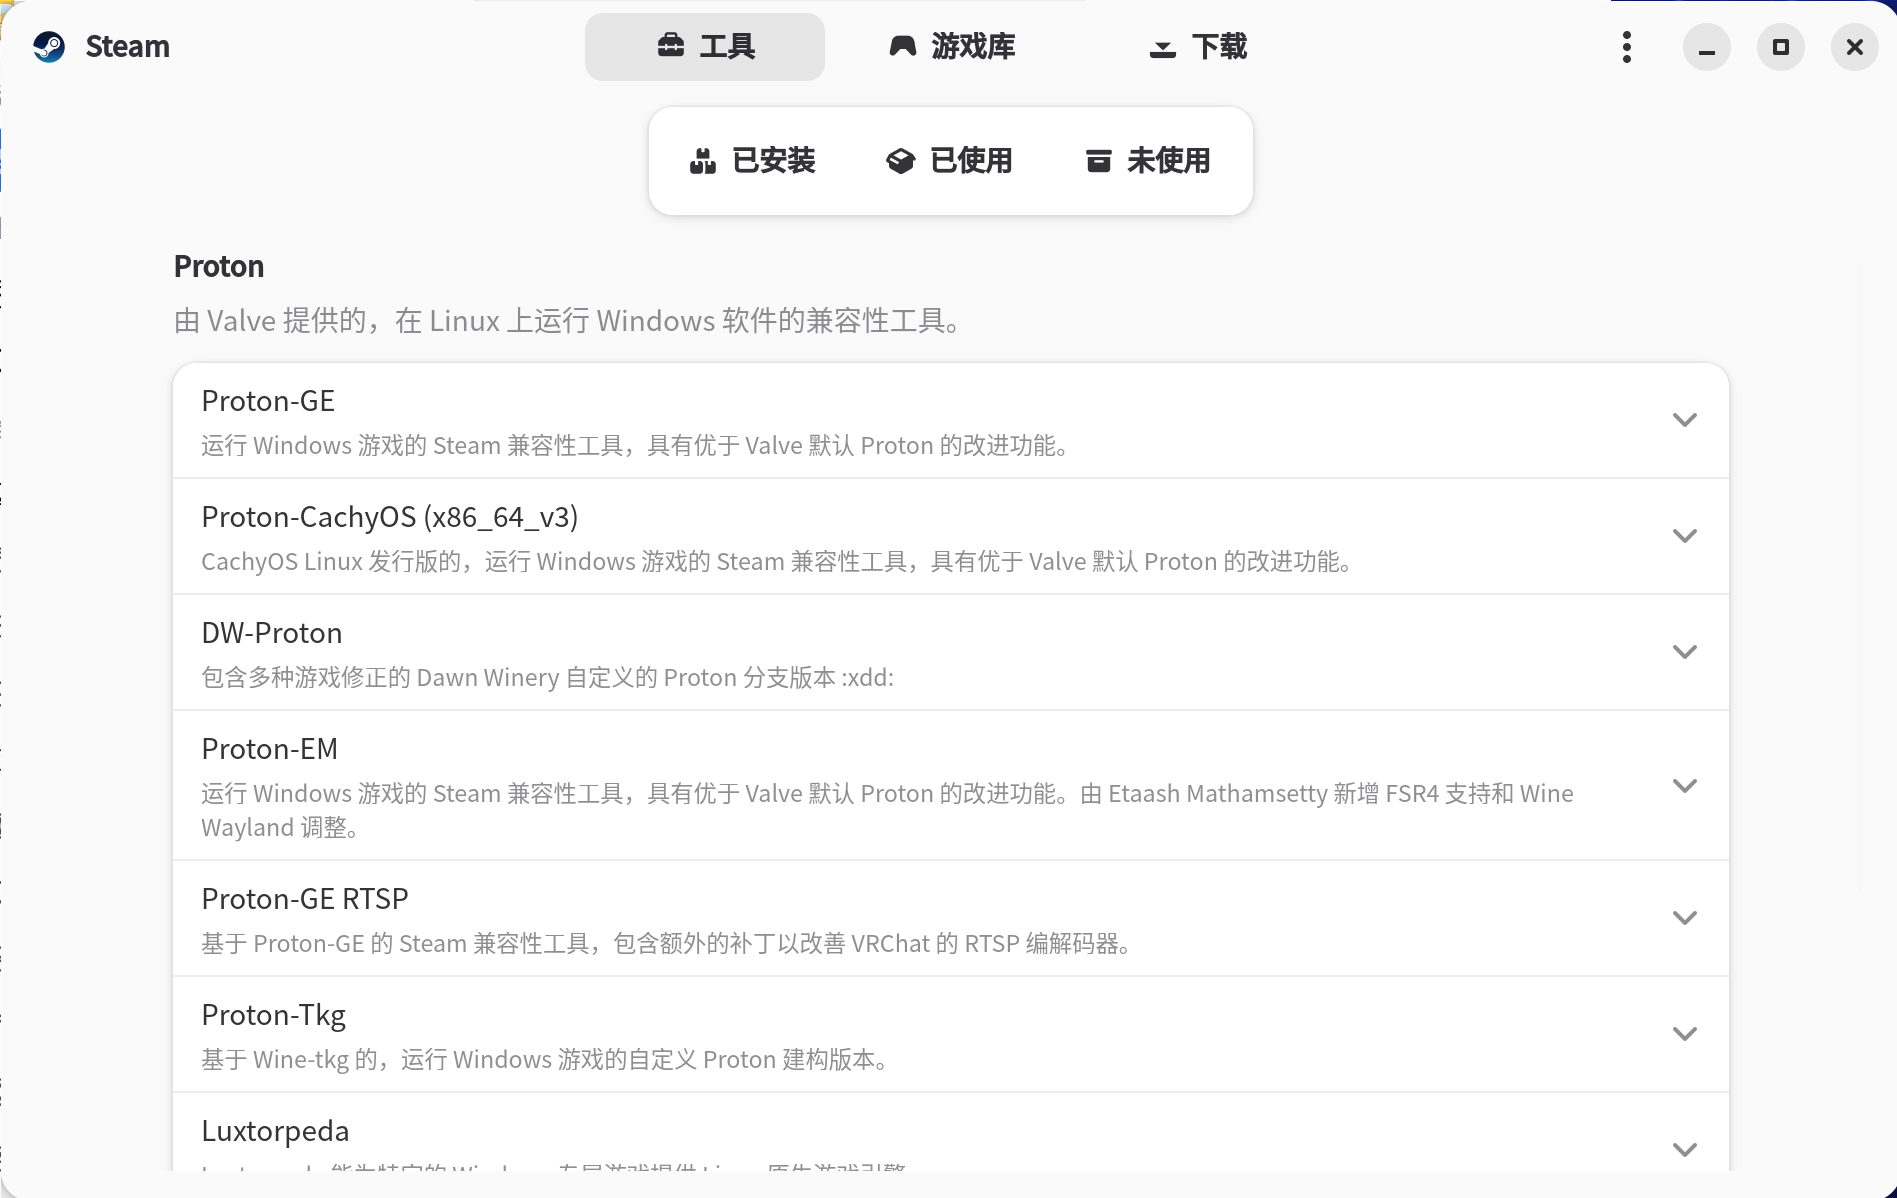
Task: Click the Proton-Tkg title text
Action: coord(274,1015)
